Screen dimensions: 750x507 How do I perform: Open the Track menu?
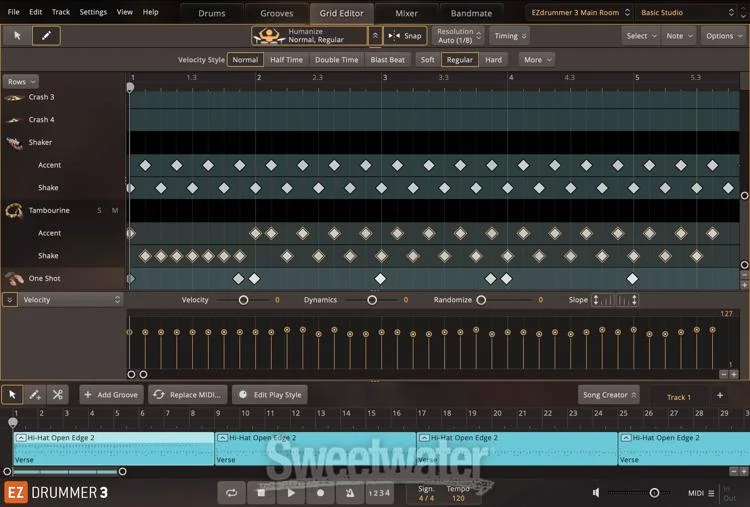point(61,12)
